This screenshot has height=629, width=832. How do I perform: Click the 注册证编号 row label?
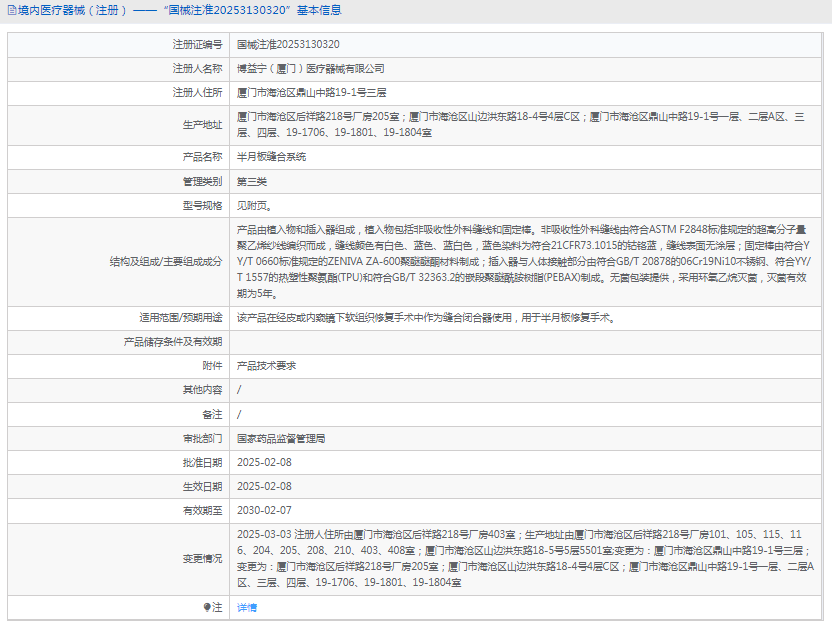tap(197, 45)
